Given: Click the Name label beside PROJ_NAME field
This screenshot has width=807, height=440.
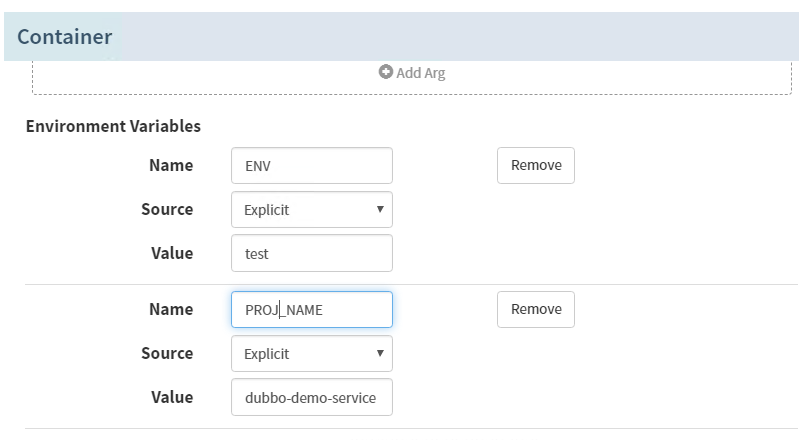Looking at the screenshot, I should coord(170,309).
